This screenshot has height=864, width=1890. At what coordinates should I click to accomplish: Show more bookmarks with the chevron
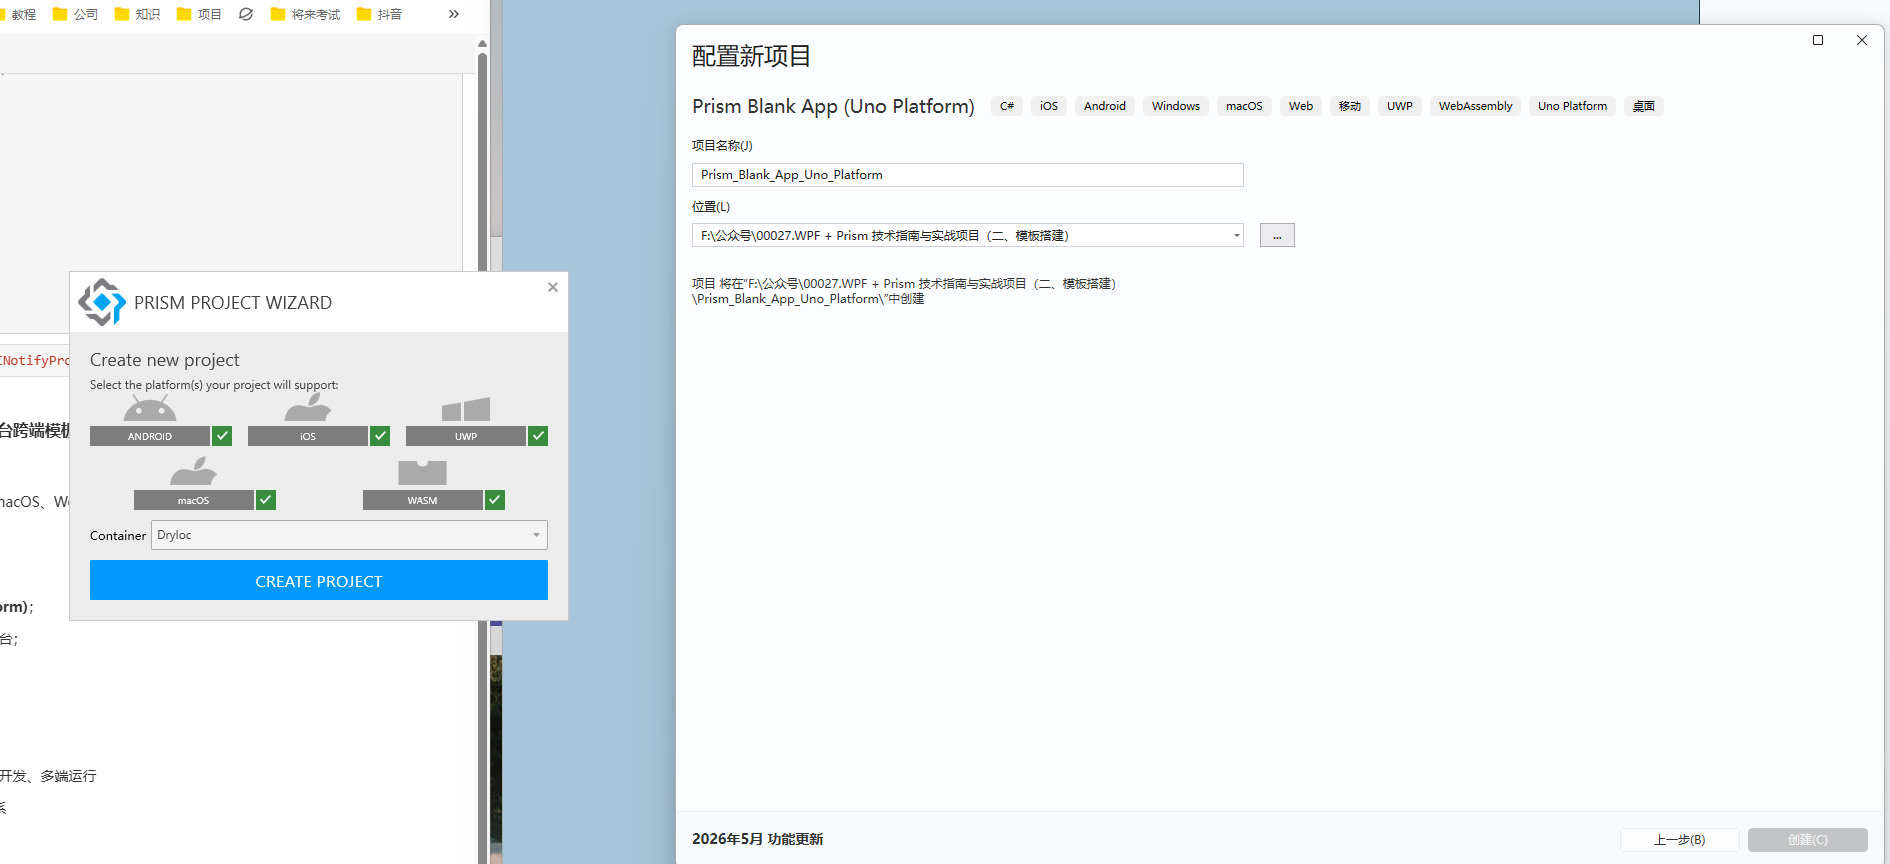click(454, 14)
